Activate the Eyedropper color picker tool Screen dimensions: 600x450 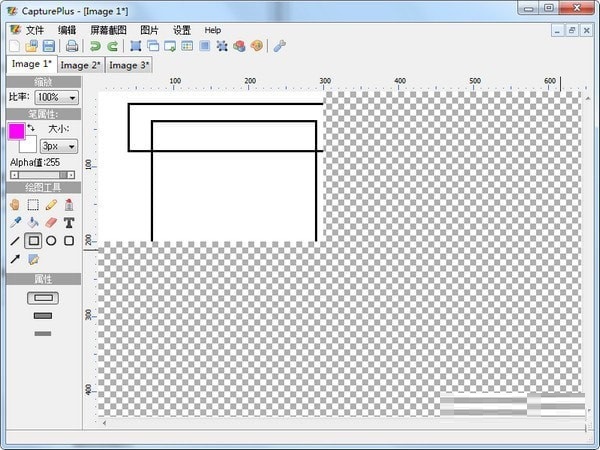coord(15,222)
